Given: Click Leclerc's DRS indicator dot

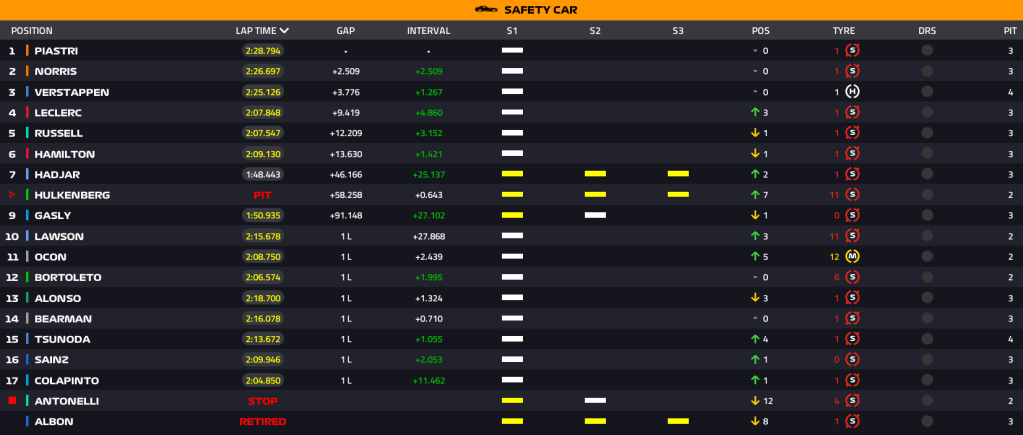Looking at the screenshot, I should point(927,112).
